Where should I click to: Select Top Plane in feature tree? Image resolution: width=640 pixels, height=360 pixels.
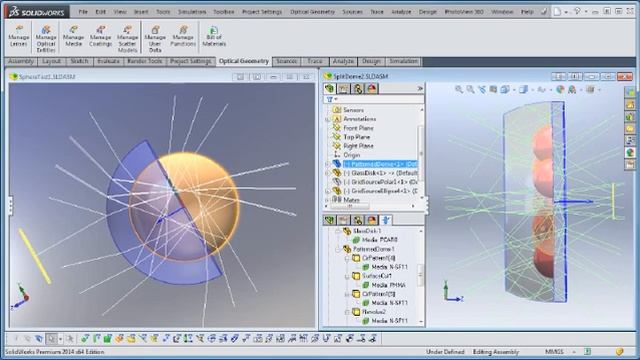[x=356, y=137]
